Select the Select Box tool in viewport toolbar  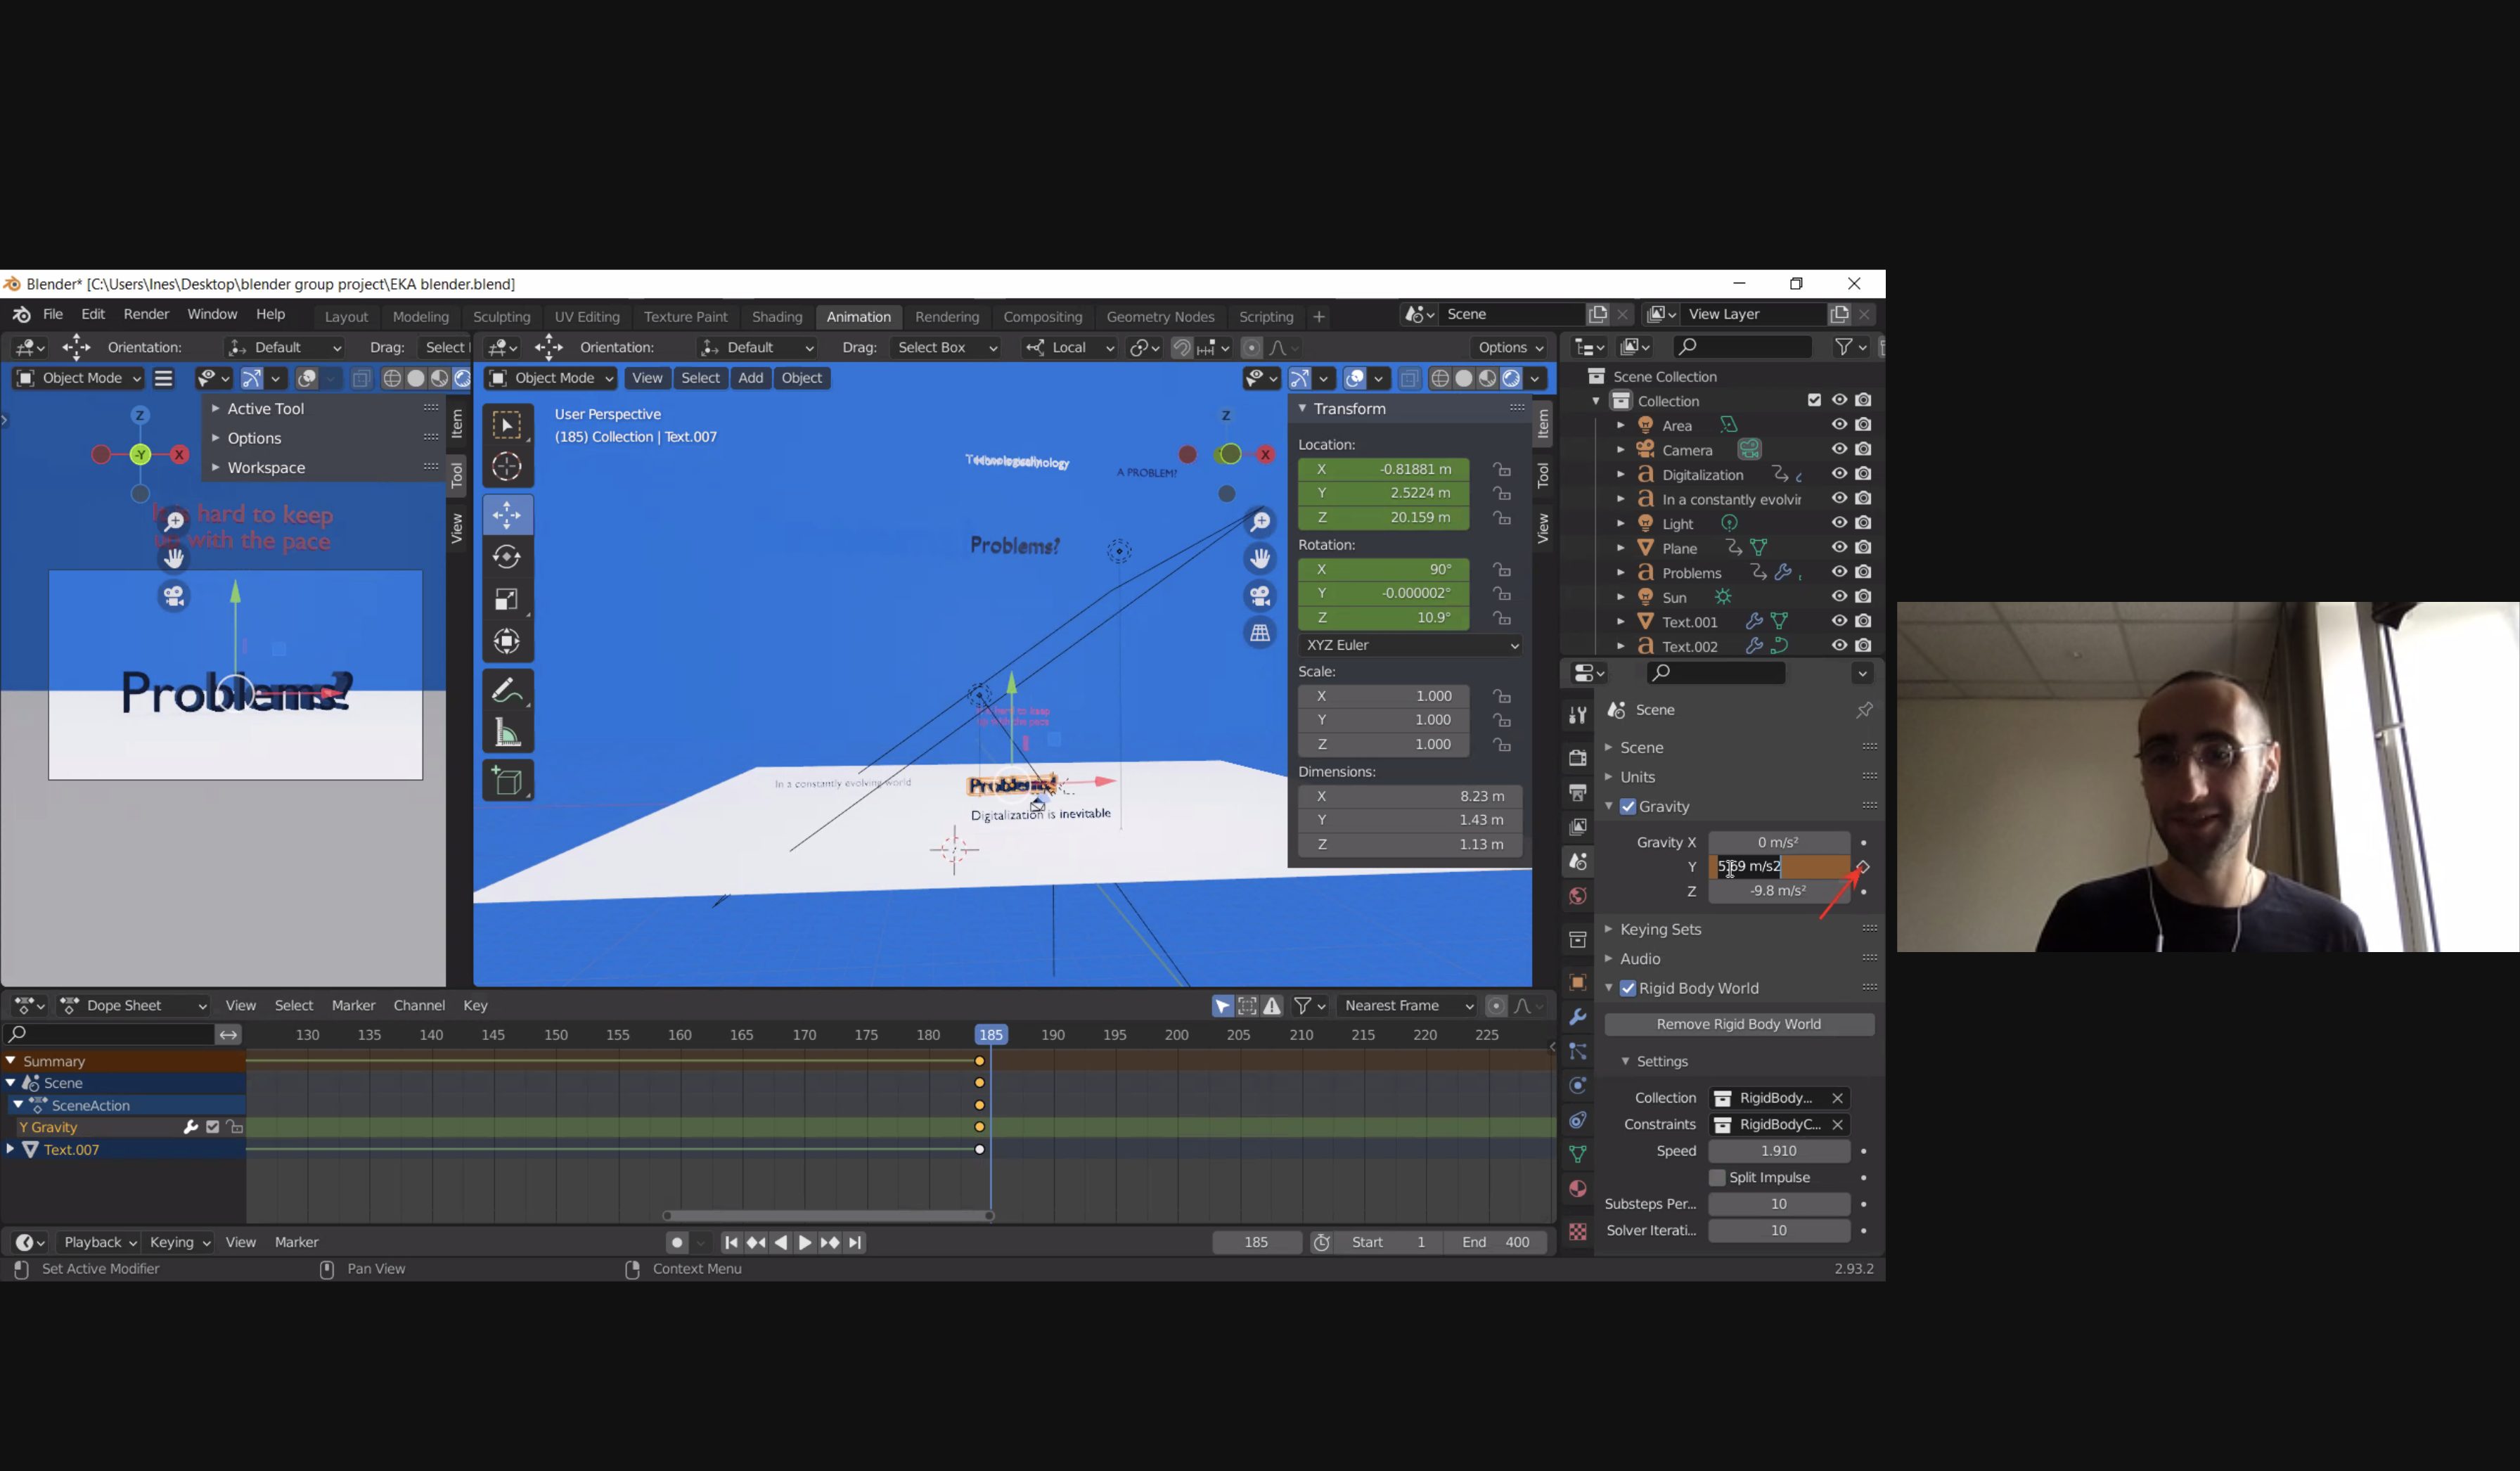point(507,425)
